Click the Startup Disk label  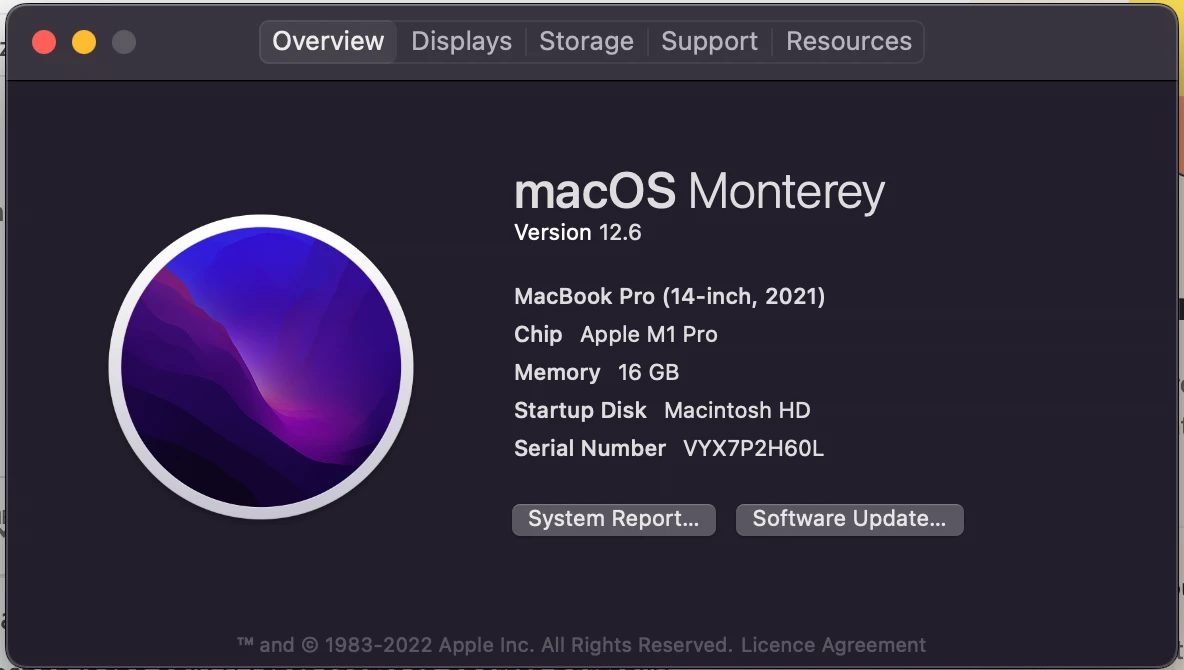pos(580,410)
